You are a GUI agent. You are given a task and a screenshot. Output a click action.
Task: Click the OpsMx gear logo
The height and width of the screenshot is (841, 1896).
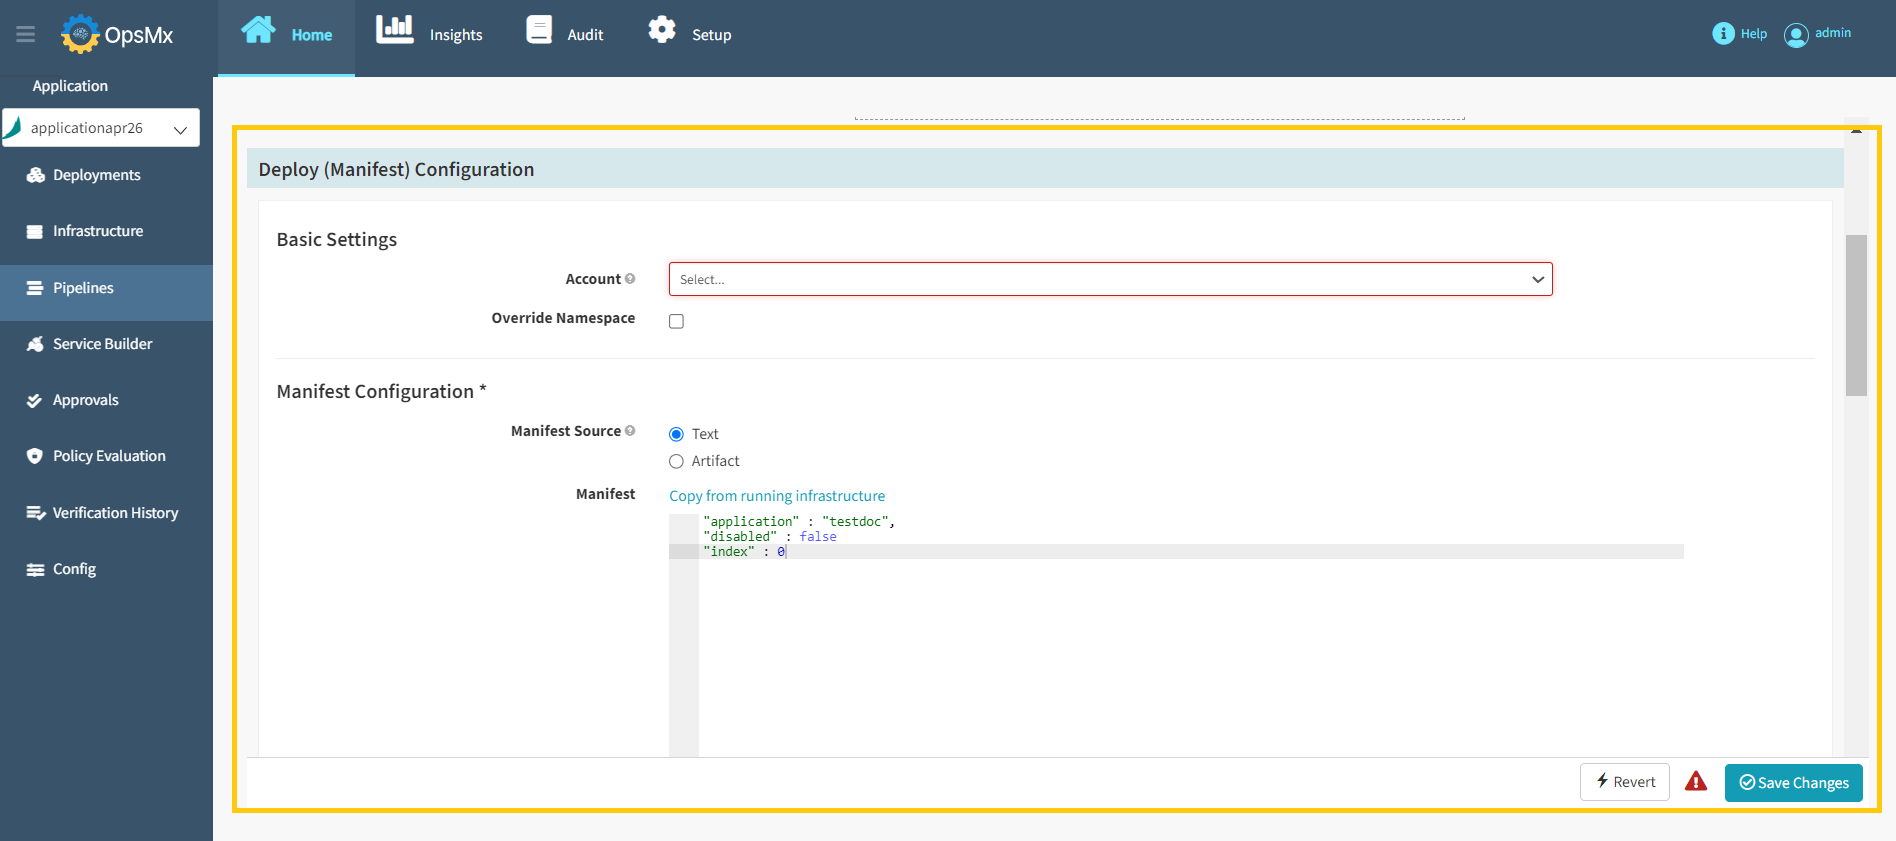(x=80, y=35)
